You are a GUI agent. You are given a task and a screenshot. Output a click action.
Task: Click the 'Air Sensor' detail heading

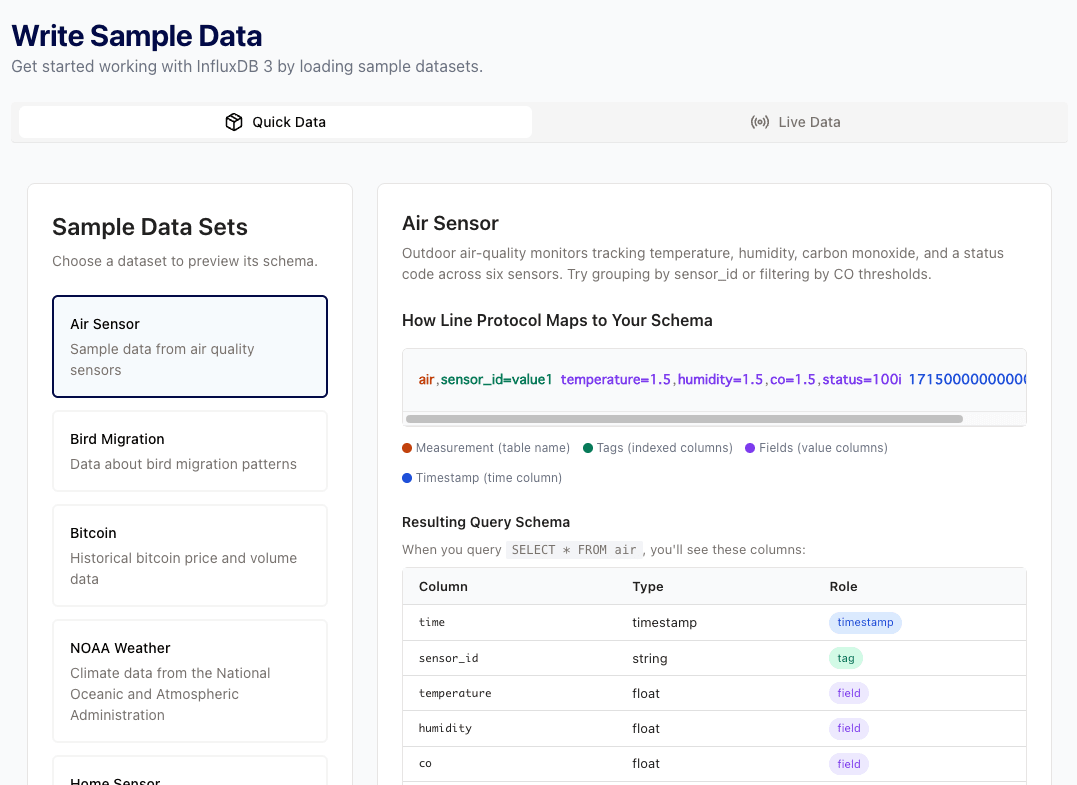point(451,223)
